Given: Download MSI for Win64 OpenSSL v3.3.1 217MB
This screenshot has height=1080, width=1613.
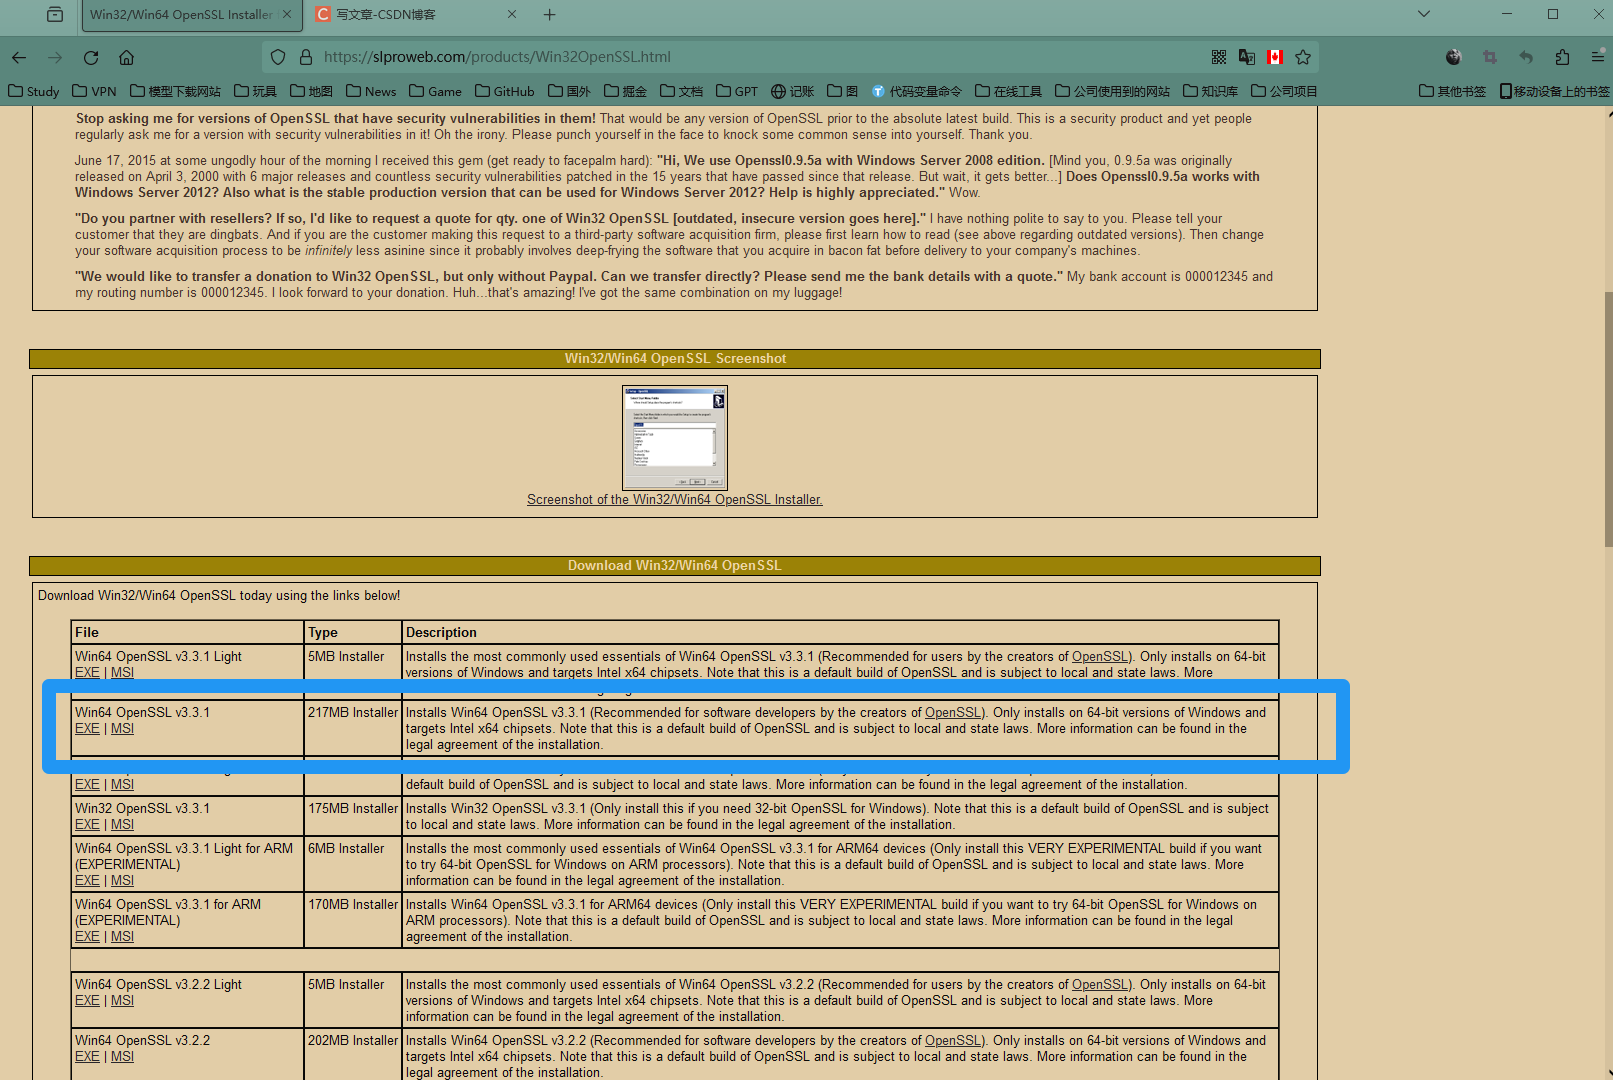Looking at the screenshot, I should click(x=122, y=728).
